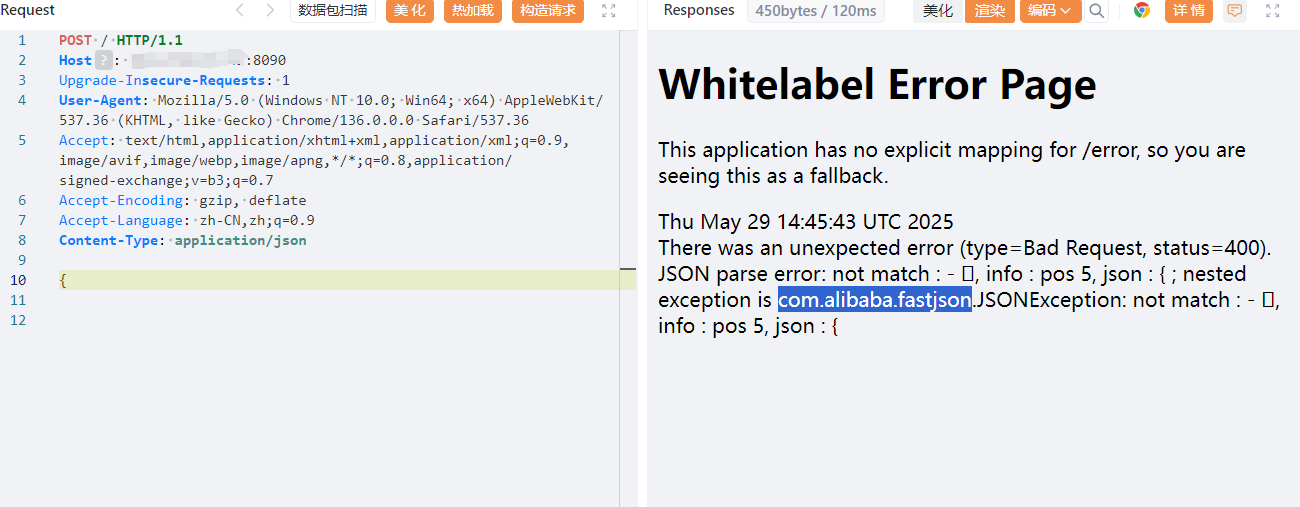The width and height of the screenshot is (1300, 507).
Task: Toggle 美化 beautify in Responses panel
Action: point(938,11)
